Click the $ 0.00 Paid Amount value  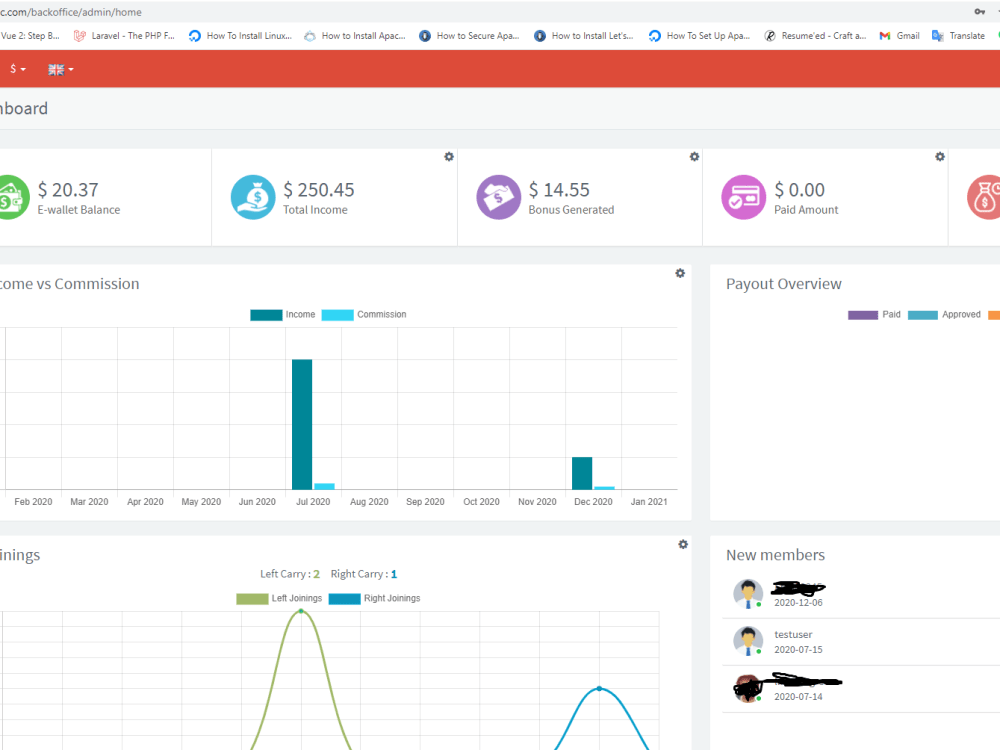click(800, 189)
